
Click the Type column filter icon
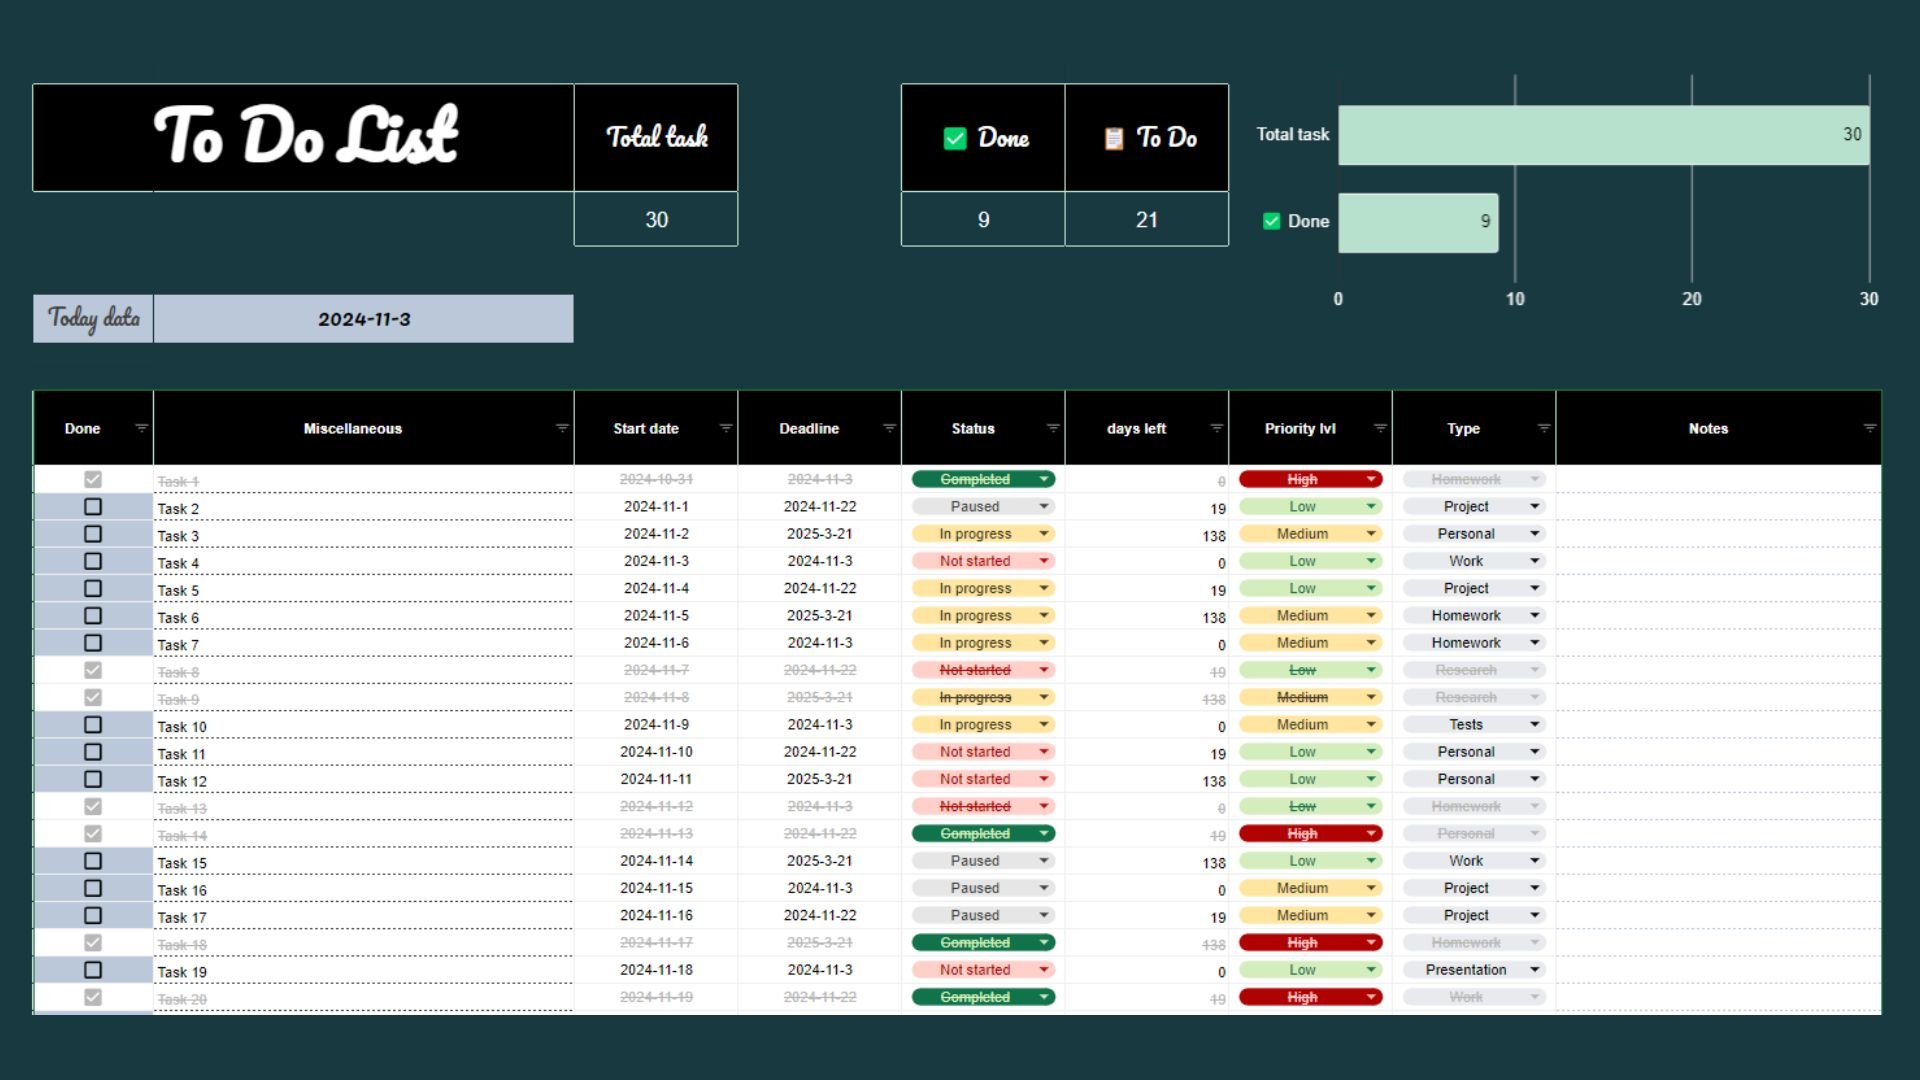pos(1544,428)
